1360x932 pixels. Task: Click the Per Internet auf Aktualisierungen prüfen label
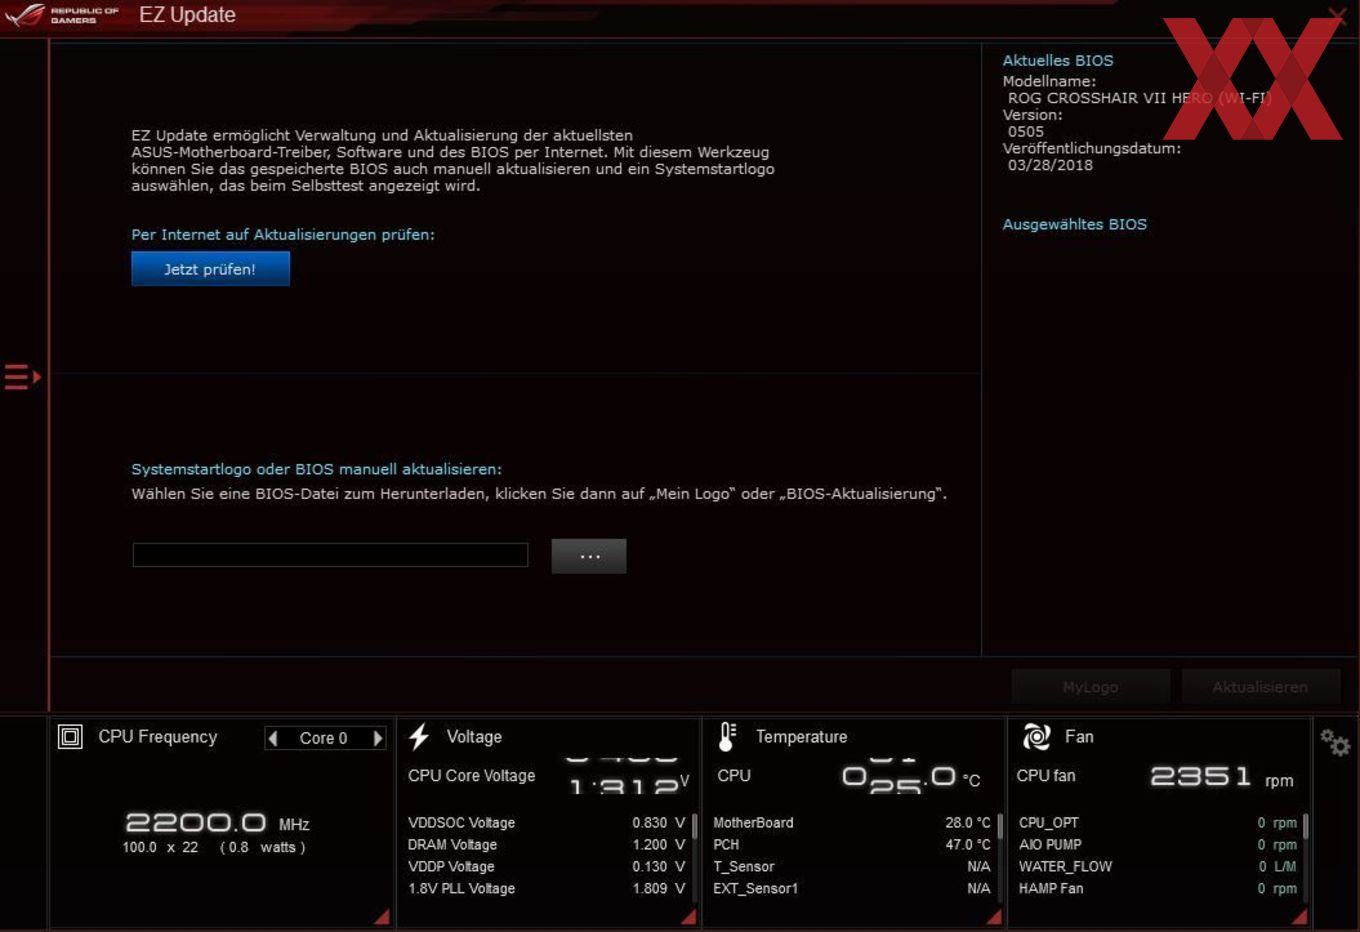(283, 234)
